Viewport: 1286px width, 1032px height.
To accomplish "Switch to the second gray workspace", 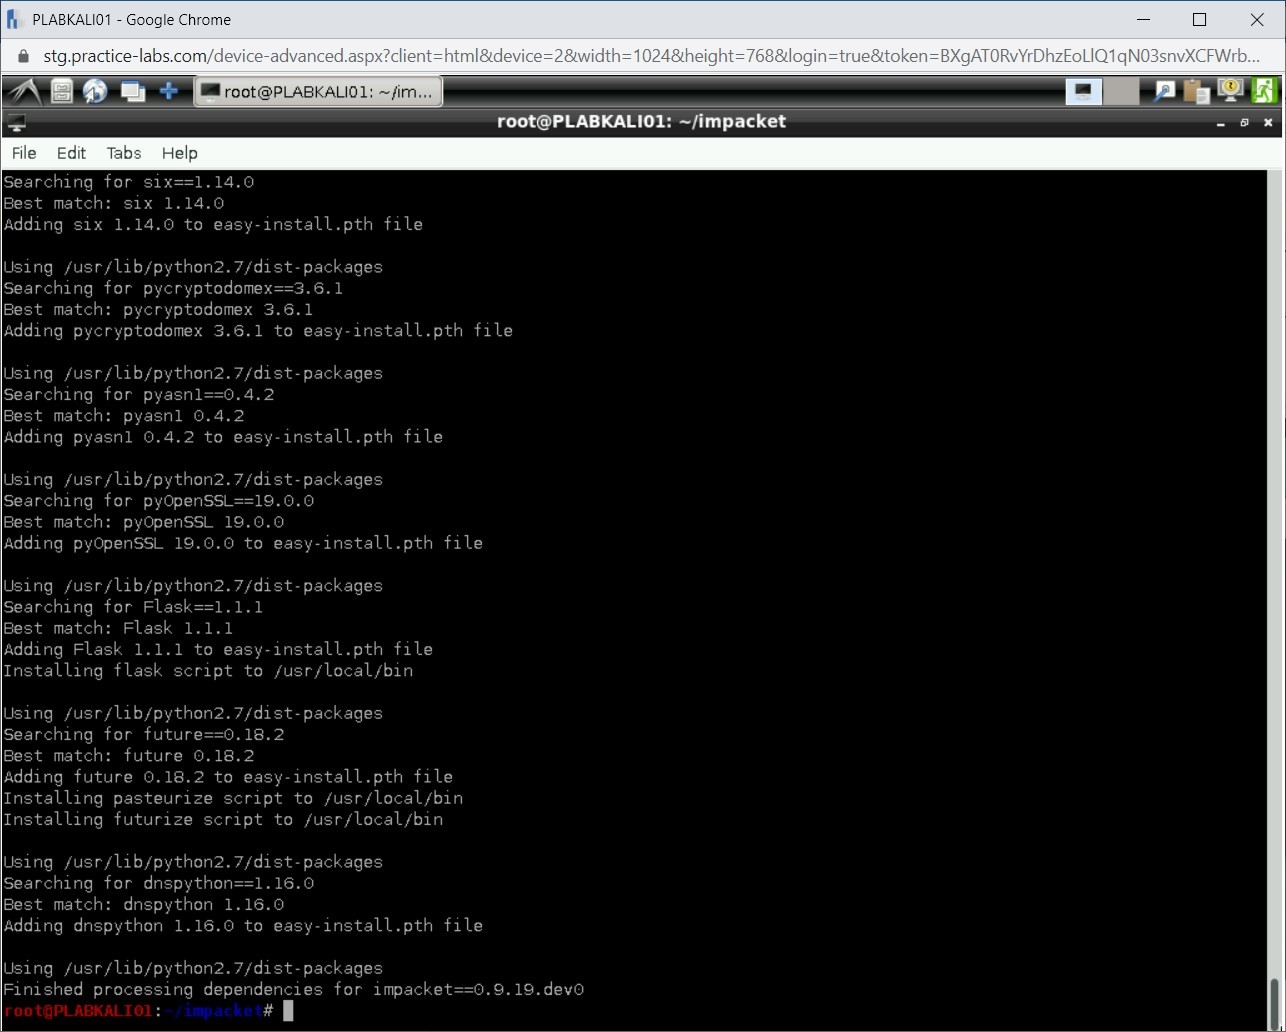I will 1121,92.
